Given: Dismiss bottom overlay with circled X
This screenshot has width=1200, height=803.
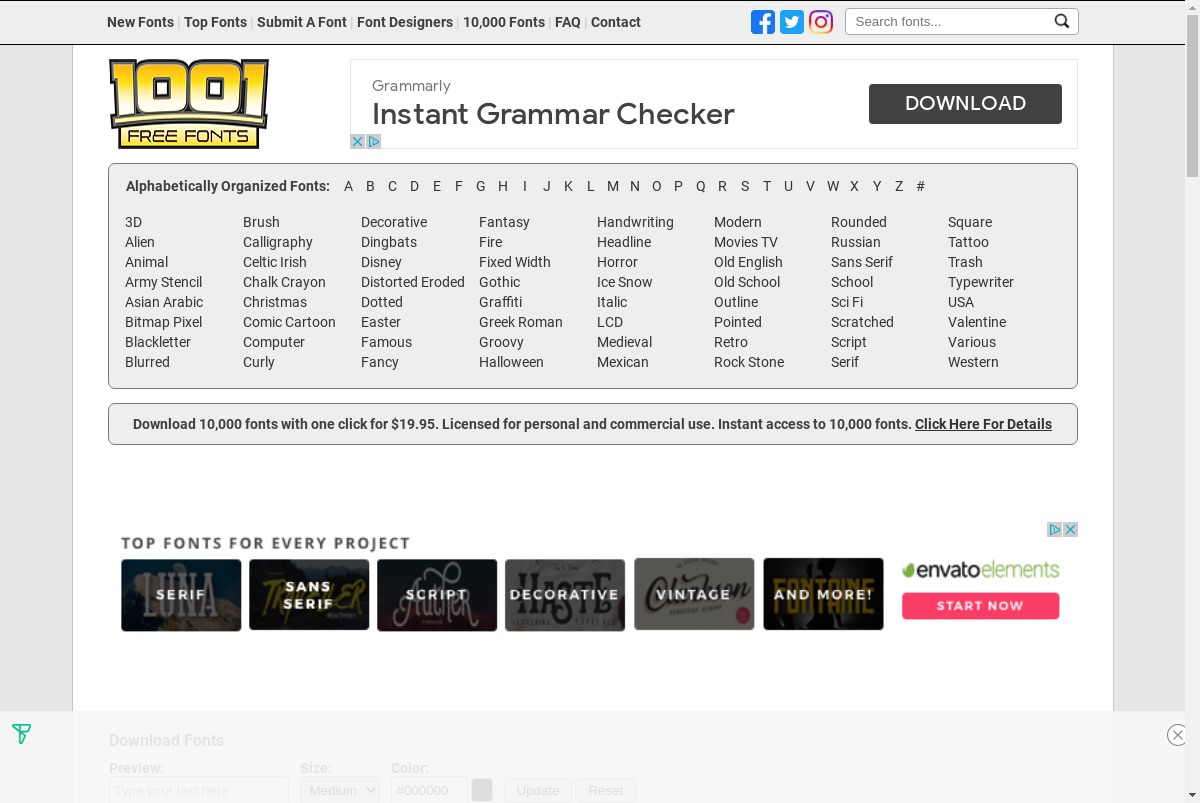Looking at the screenshot, I should click(x=1177, y=735).
